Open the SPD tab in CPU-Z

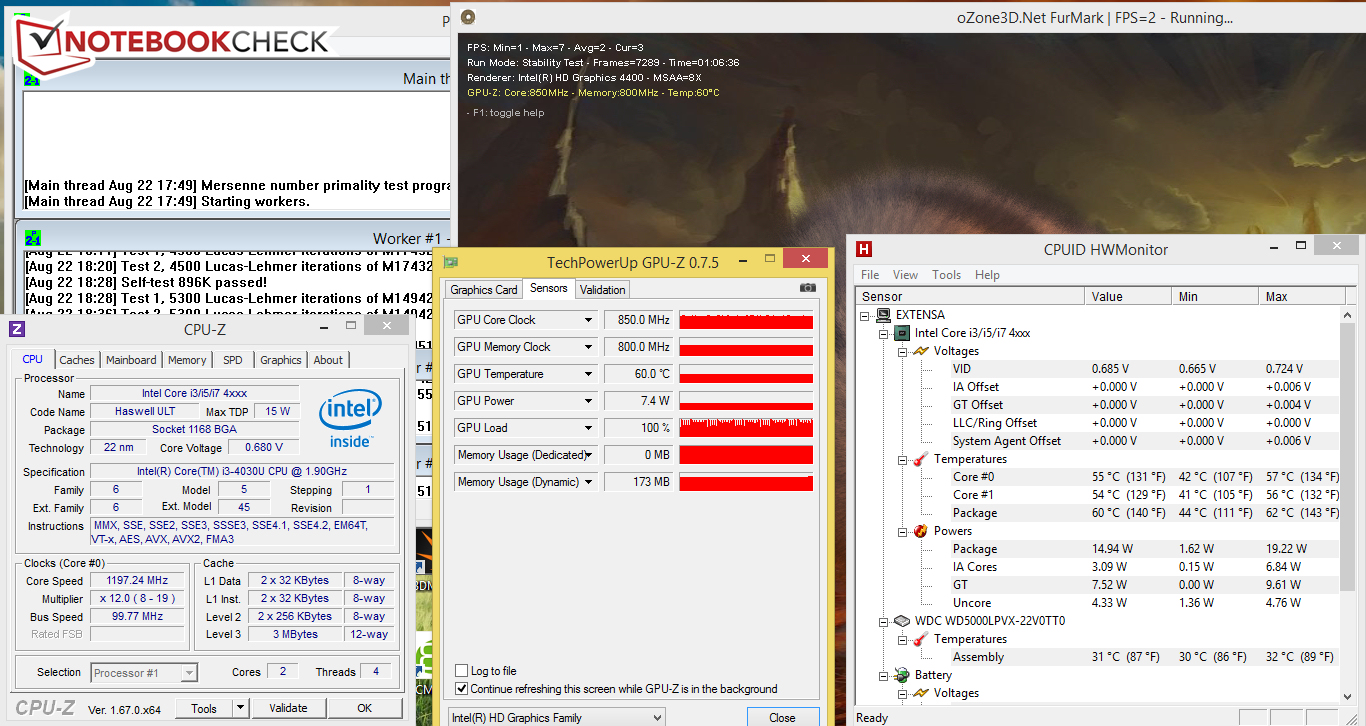[x=232, y=360]
